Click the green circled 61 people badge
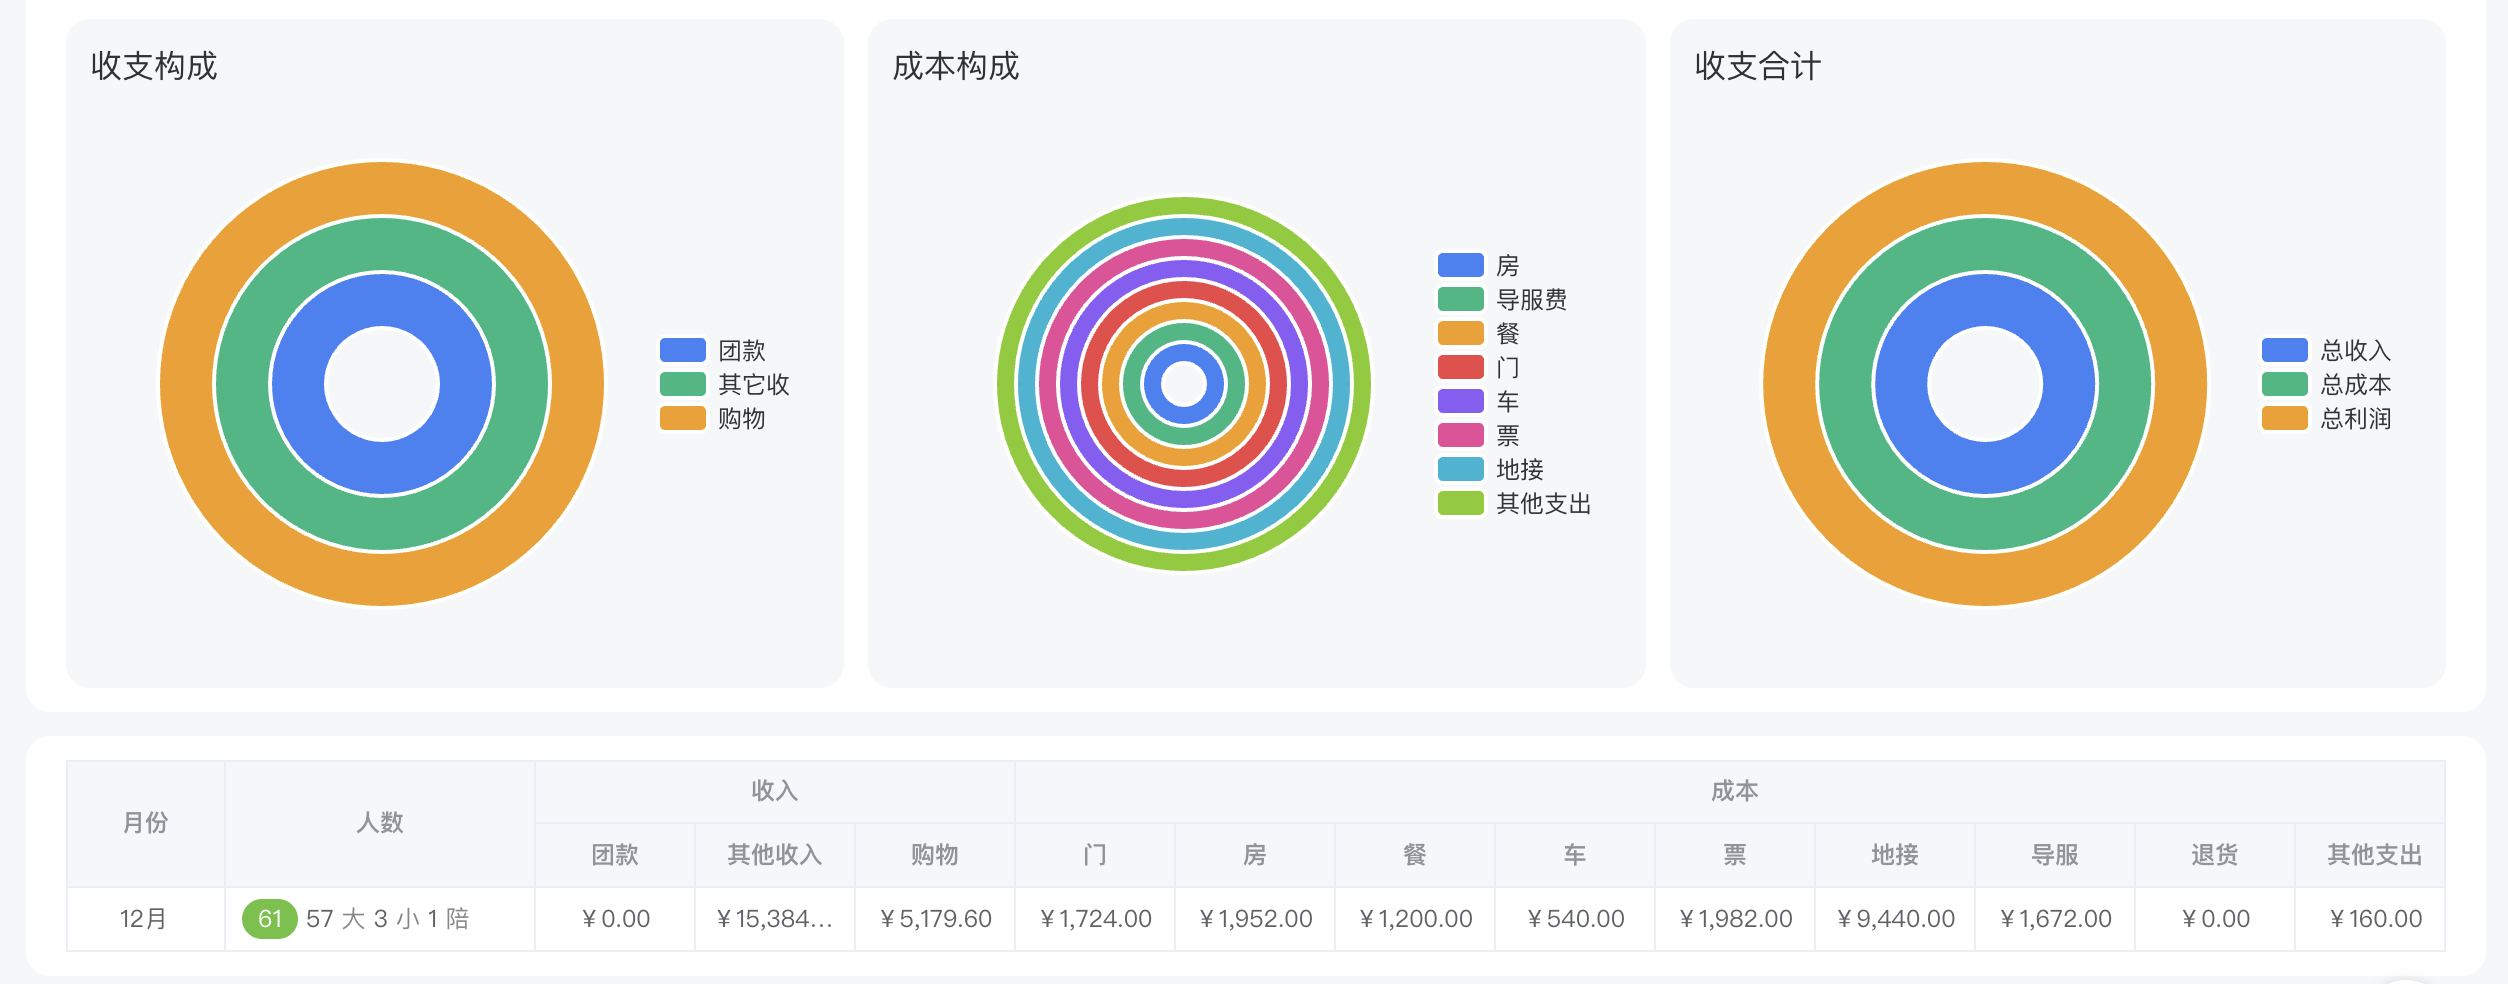This screenshot has height=984, width=2508. pyautogui.click(x=270, y=917)
